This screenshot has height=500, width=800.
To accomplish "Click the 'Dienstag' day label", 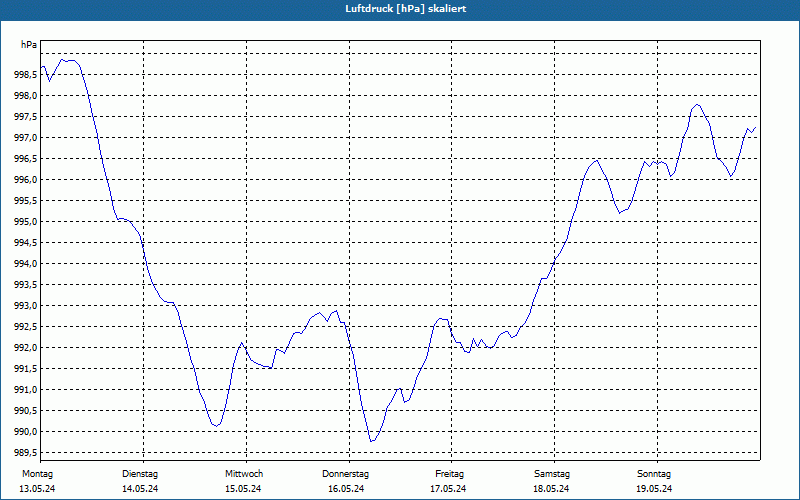I will pyautogui.click(x=140, y=474).
